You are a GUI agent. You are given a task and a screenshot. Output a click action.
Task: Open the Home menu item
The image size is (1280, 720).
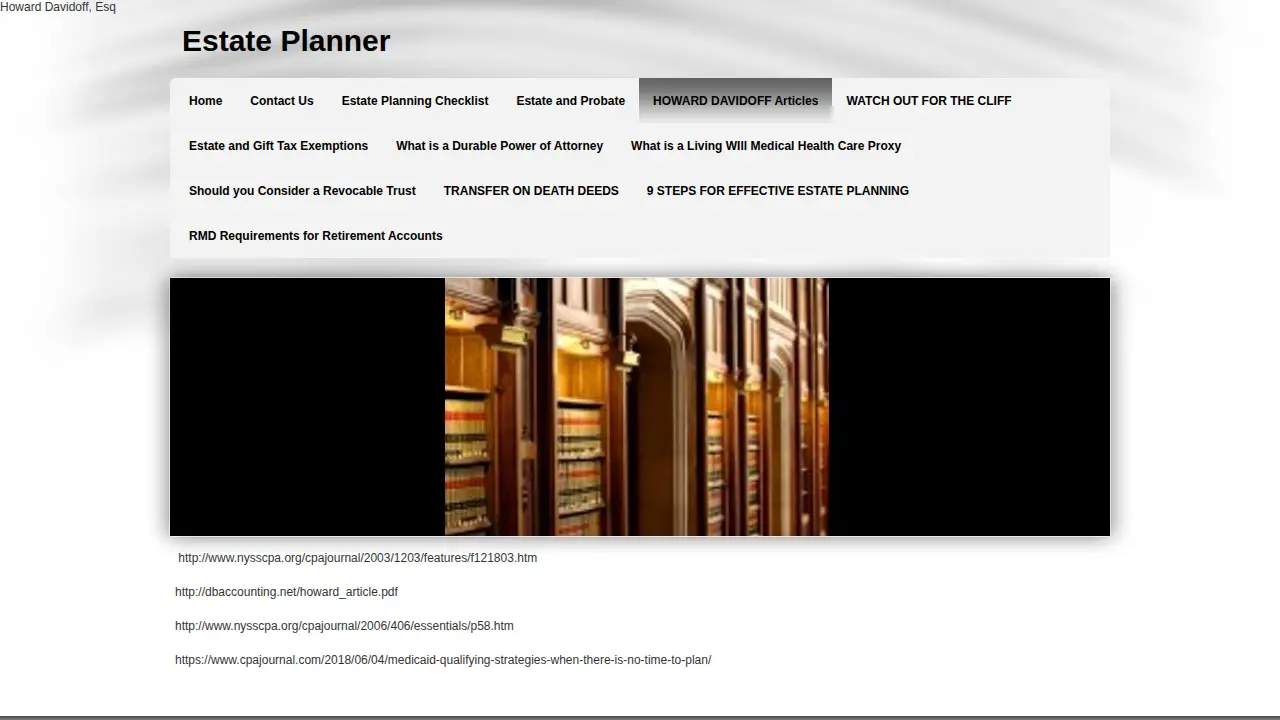205,101
